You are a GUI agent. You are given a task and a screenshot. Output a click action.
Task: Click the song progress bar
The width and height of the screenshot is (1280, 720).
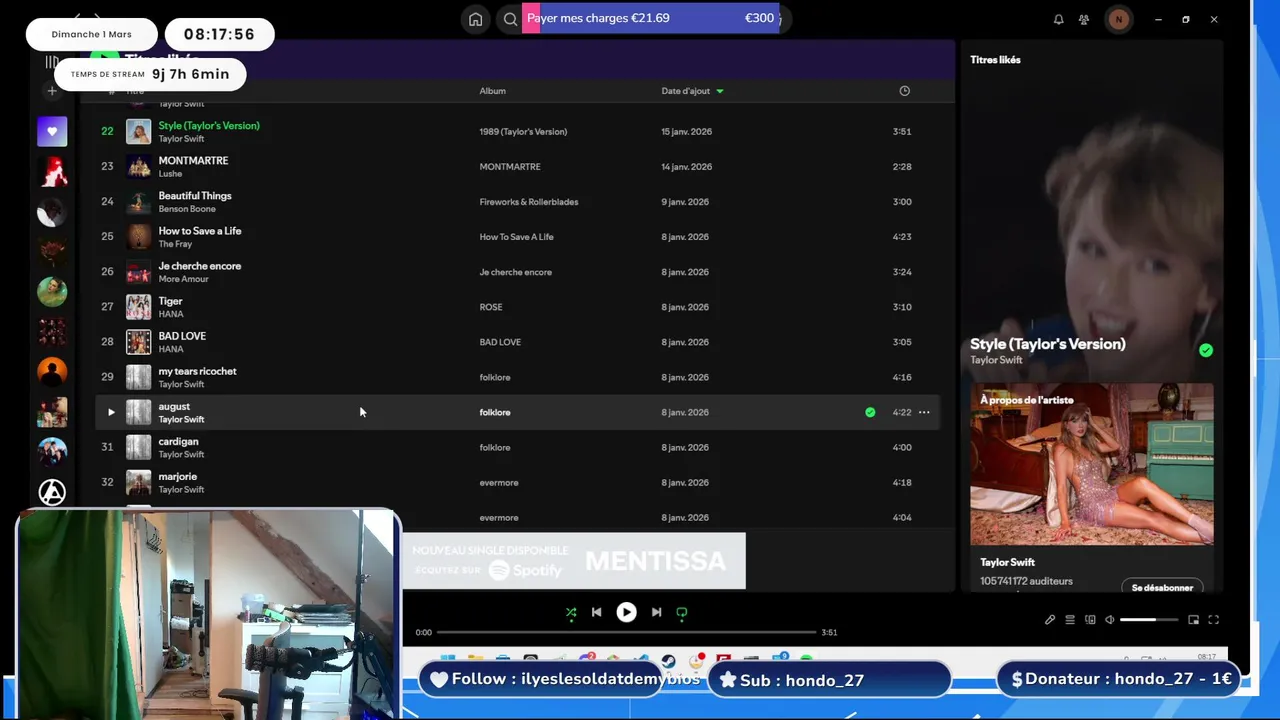point(626,632)
